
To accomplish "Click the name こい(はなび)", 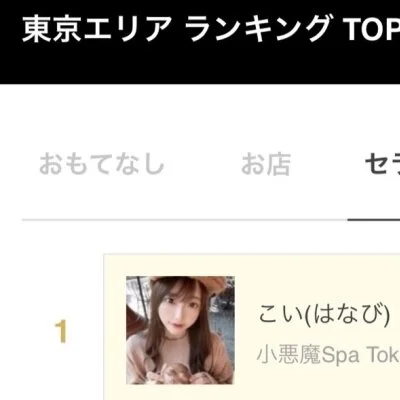I will pyautogui.click(x=324, y=314).
